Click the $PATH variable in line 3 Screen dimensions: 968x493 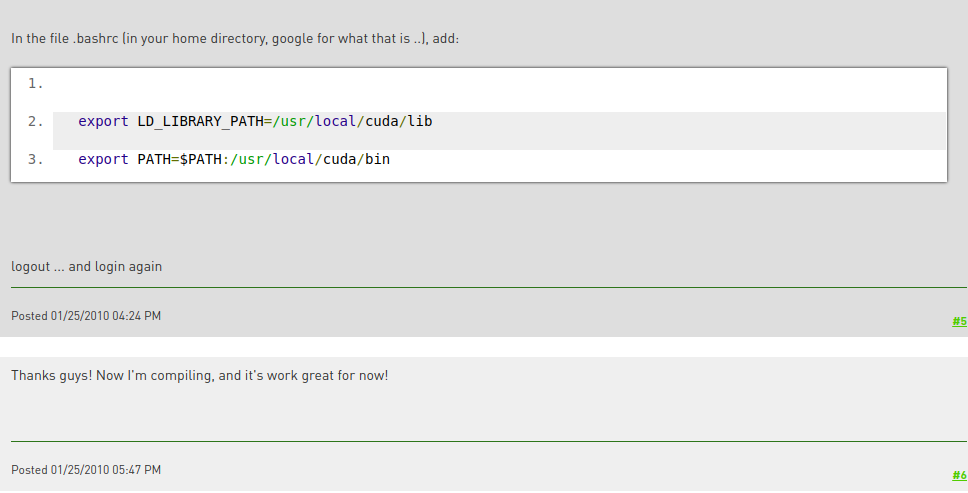tap(199, 159)
